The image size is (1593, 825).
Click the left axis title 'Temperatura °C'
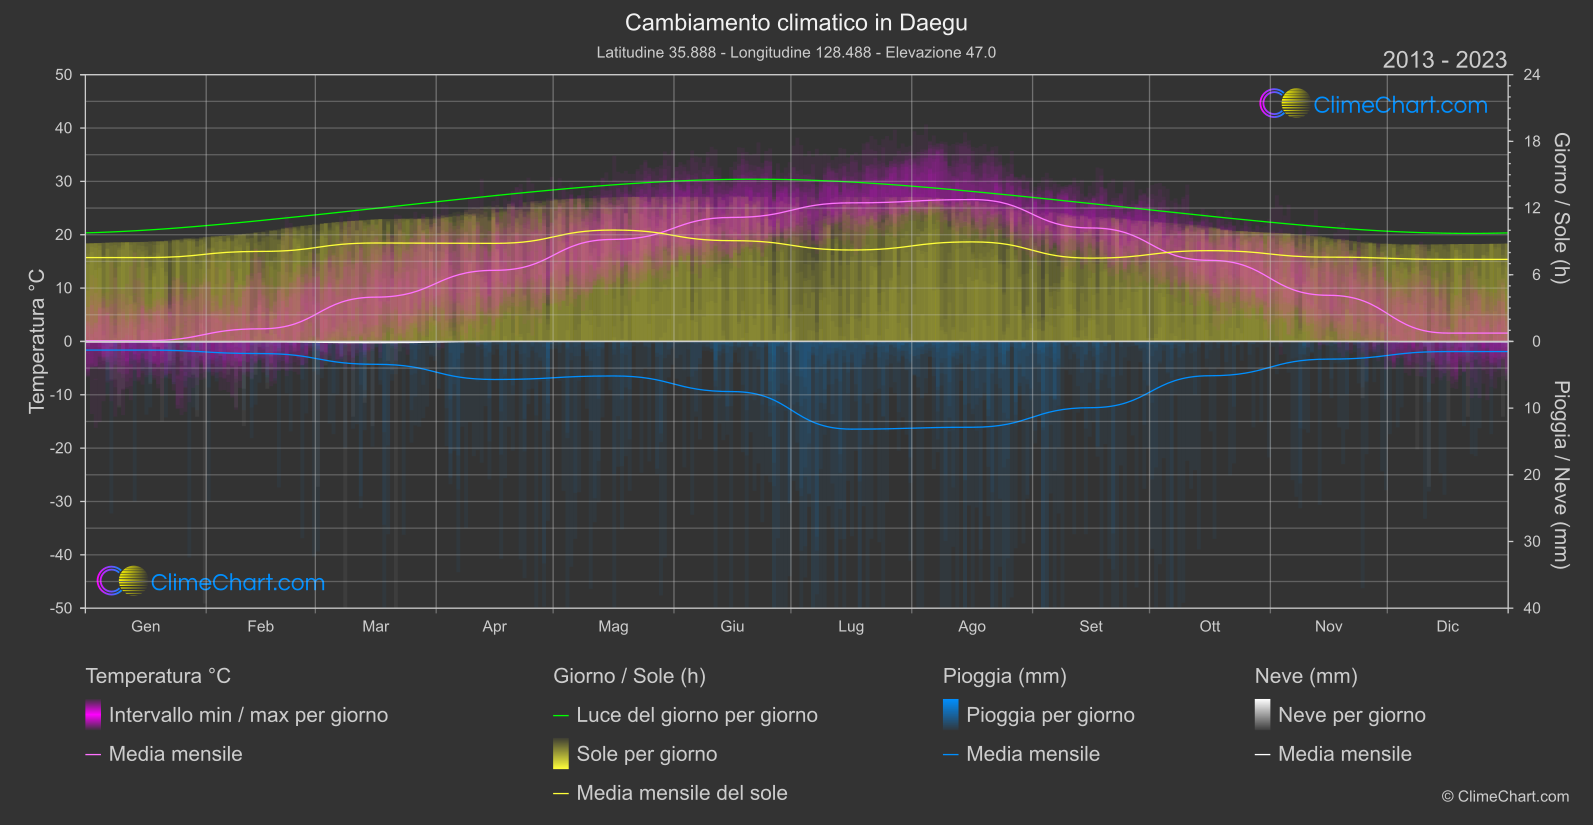coord(37,341)
